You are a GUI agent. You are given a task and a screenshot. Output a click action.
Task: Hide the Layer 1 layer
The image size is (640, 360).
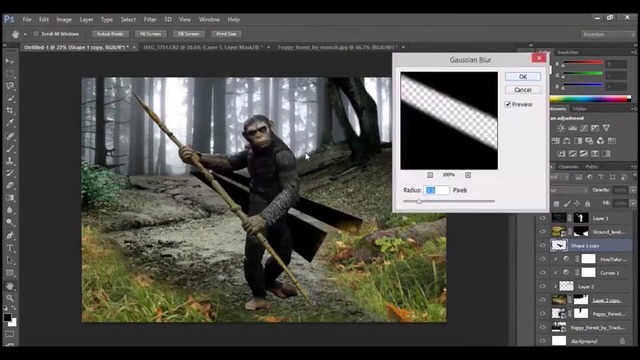point(542,218)
